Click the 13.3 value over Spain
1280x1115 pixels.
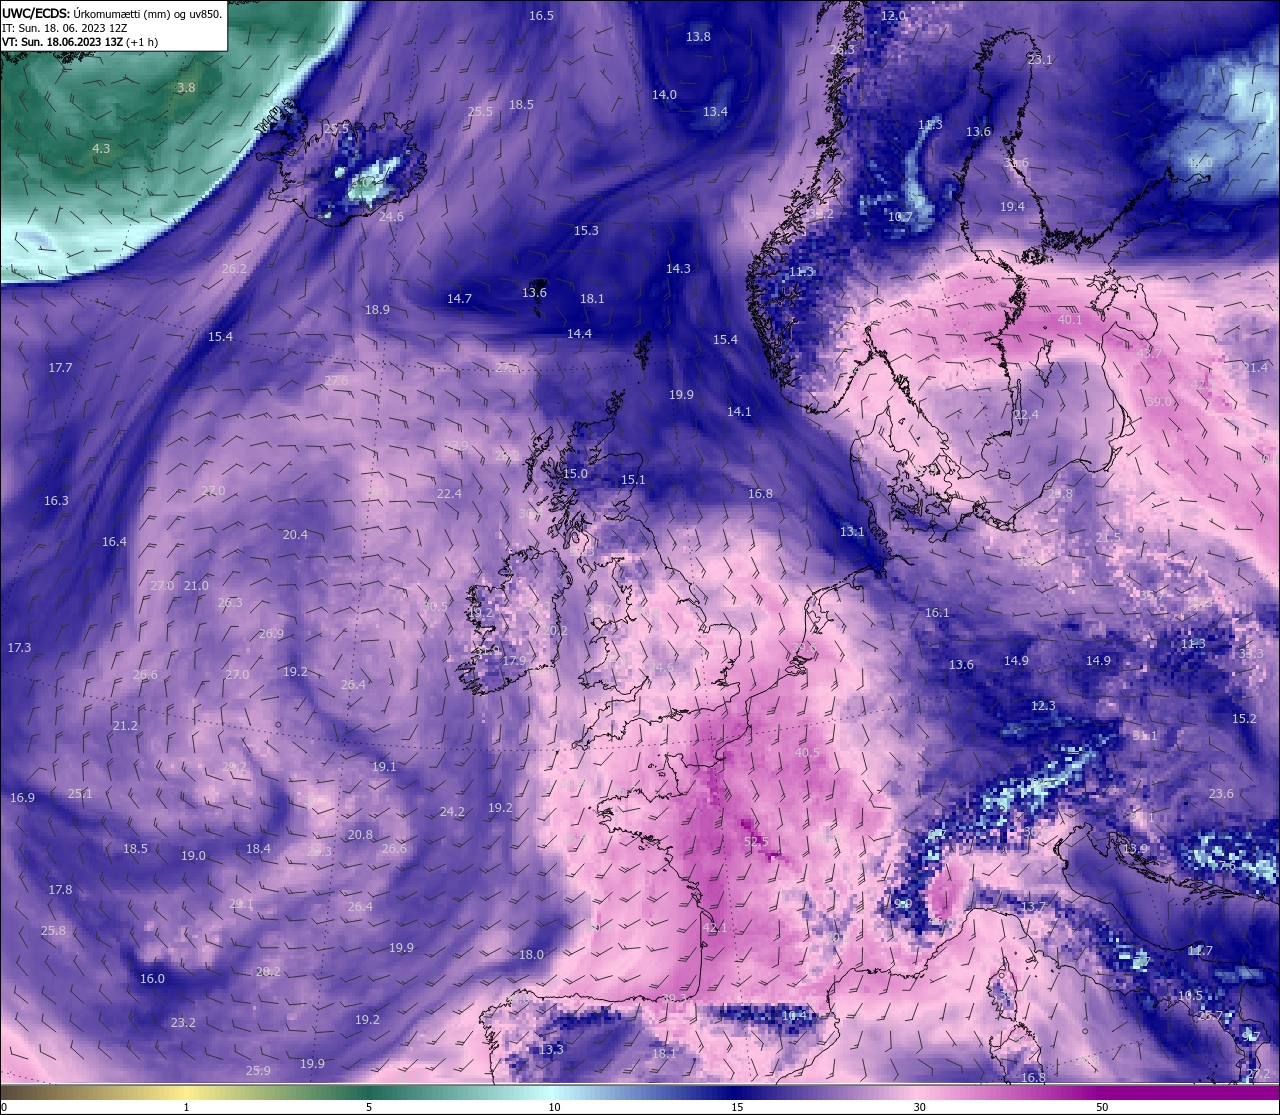552,1049
